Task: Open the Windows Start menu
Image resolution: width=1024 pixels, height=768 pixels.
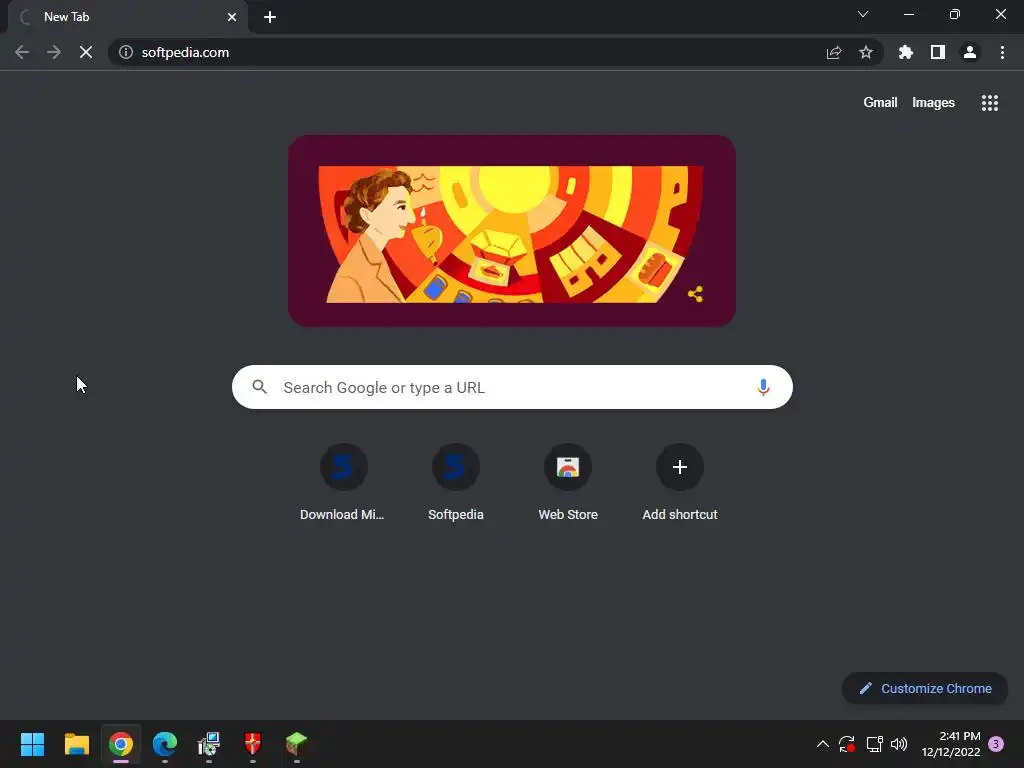Action: [32, 744]
